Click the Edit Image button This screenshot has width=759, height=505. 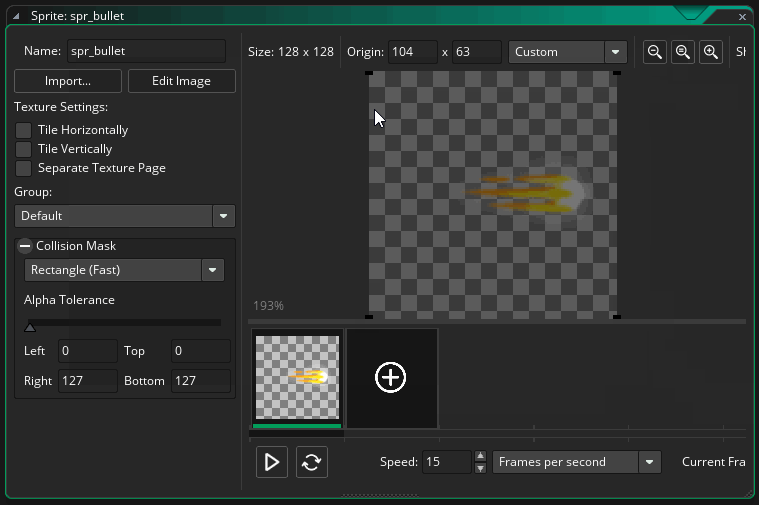182,81
